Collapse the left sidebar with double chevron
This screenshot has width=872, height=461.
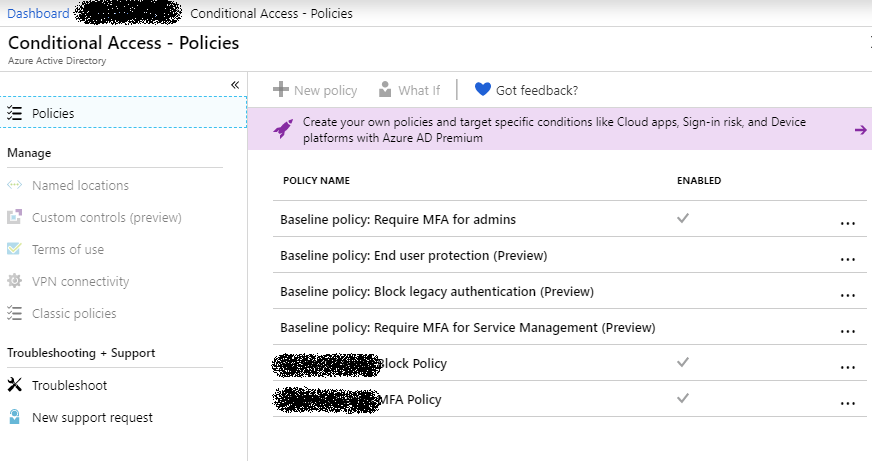235,85
